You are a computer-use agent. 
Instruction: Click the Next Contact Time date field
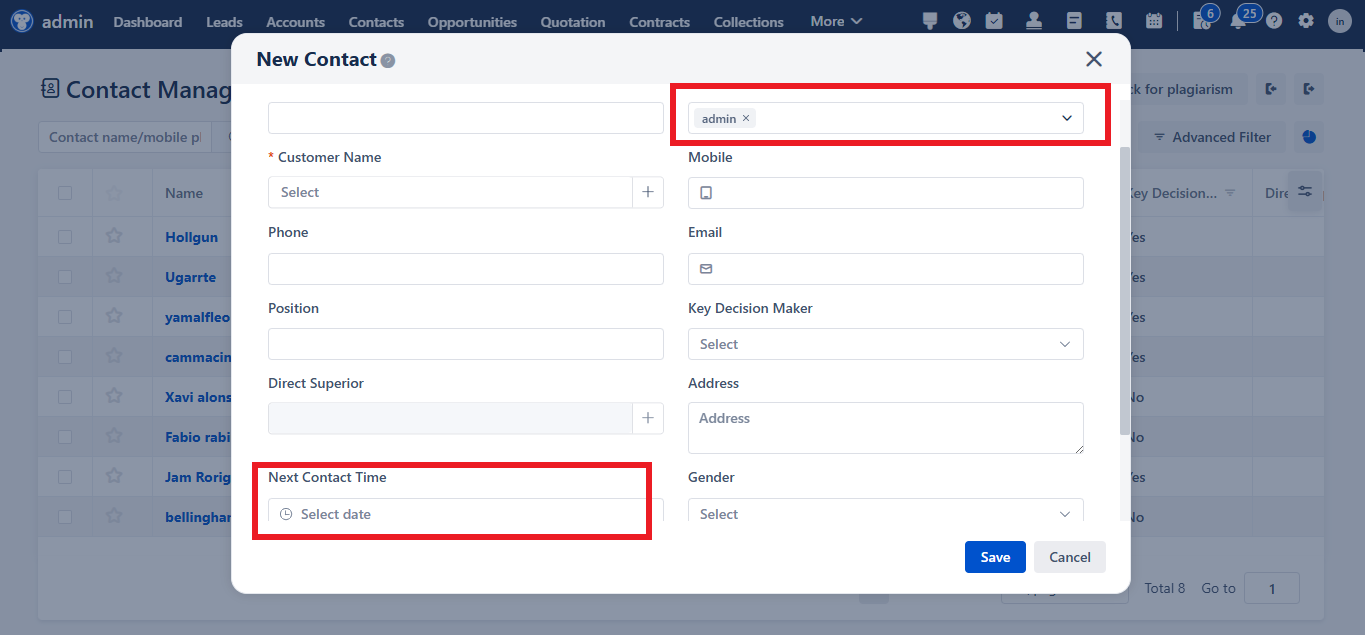pos(450,512)
